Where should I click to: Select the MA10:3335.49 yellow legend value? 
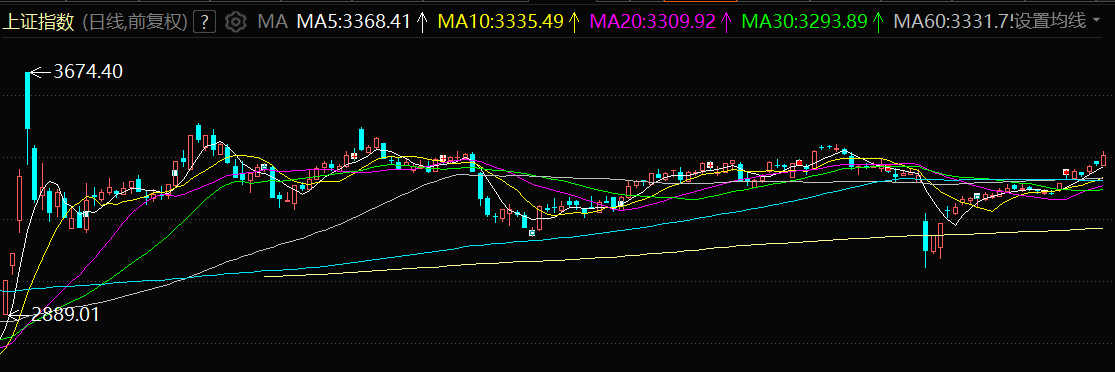tap(501, 22)
